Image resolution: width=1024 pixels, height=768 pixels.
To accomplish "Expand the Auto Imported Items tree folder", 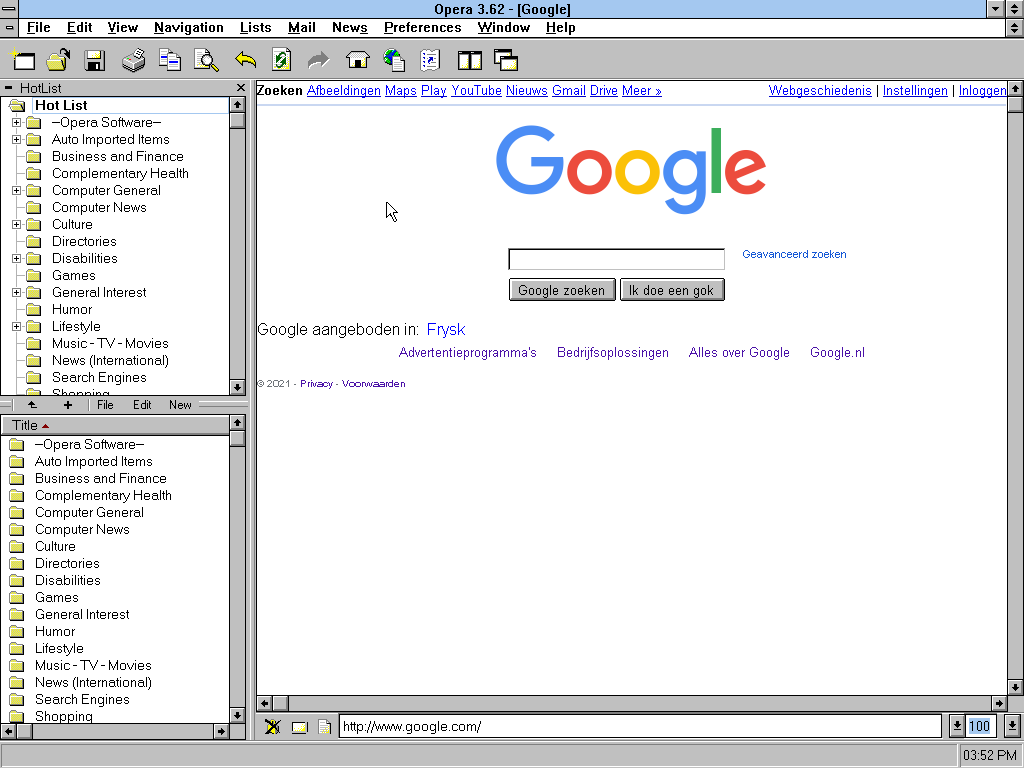I will click(16, 140).
